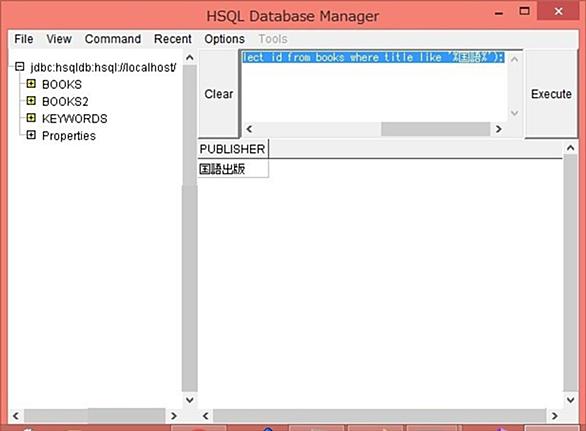Viewport: 586px width, 431px height.
Task: Open the Recent menu
Action: pyautogui.click(x=173, y=39)
